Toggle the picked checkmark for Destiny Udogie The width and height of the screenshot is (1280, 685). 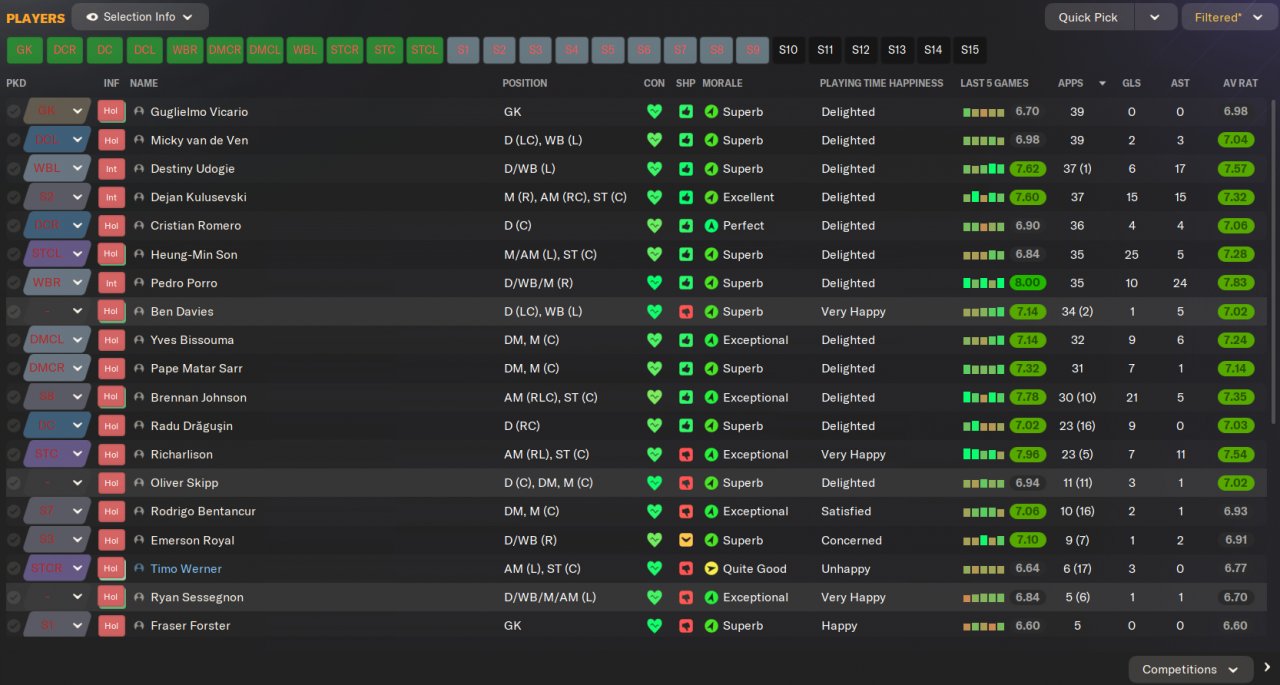[13, 169]
